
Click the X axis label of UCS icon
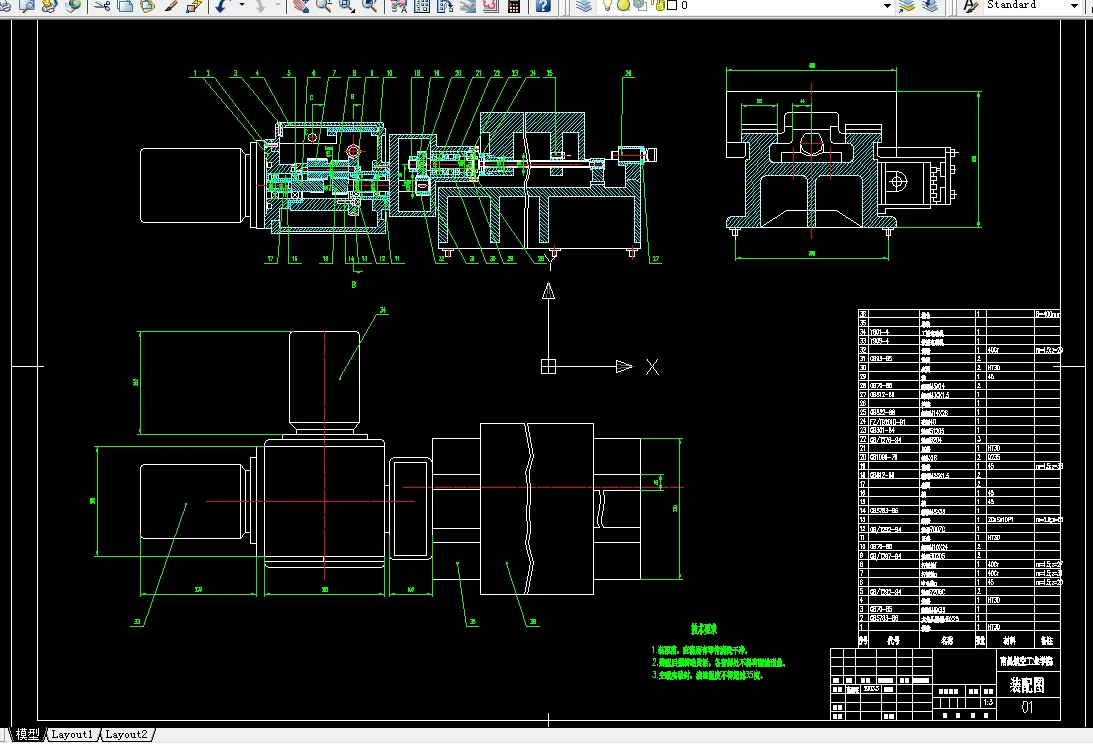click(x=652, y=367)
